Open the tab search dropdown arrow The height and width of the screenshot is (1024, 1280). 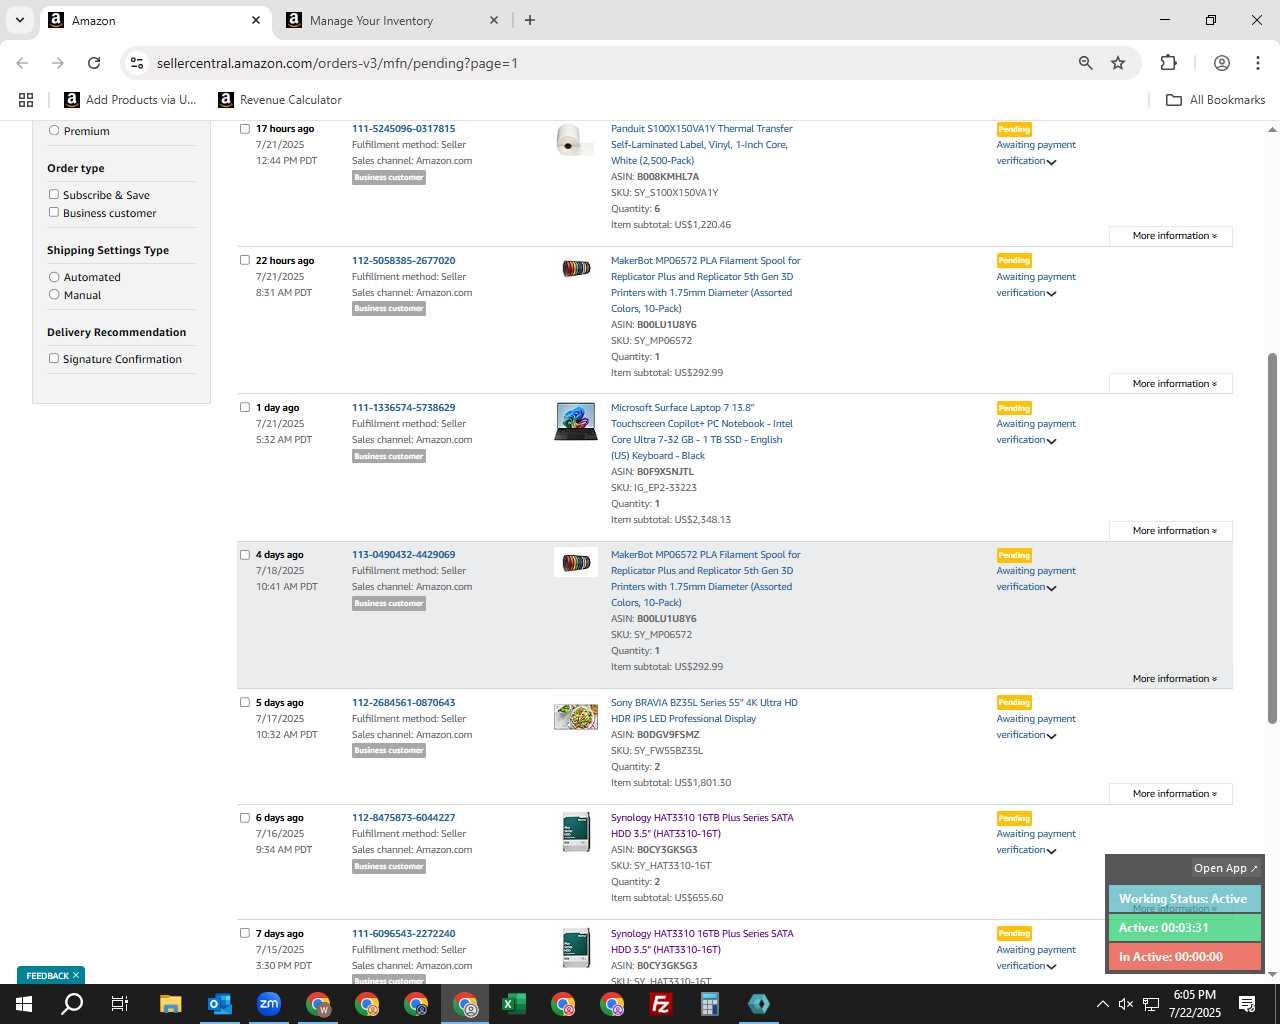19,20
